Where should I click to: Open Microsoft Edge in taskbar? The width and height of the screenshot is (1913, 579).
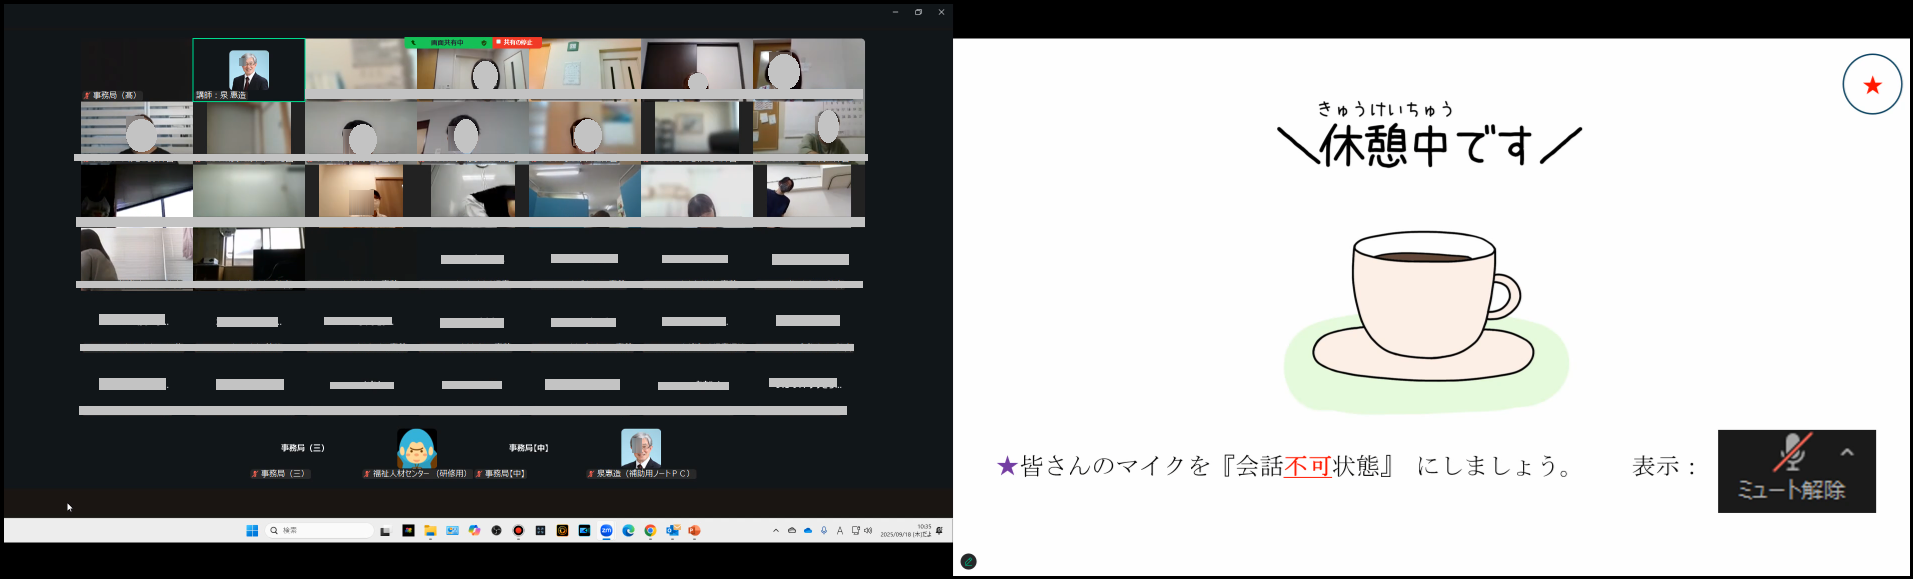628,531
